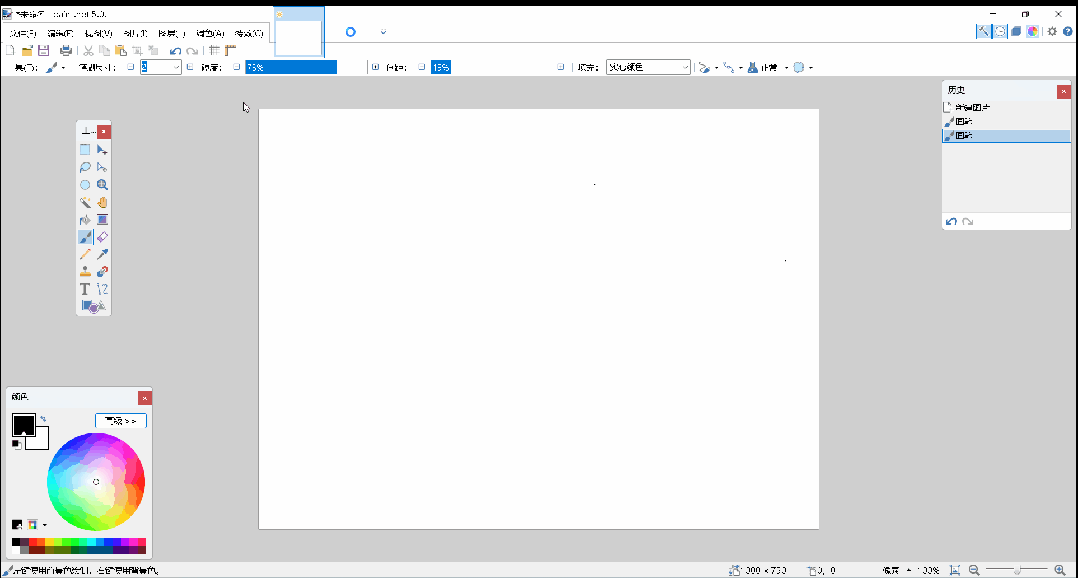Screen dimensions: 1078x578
Task: Open the antialiasing mode dropdown
Action: pos(708,67)
